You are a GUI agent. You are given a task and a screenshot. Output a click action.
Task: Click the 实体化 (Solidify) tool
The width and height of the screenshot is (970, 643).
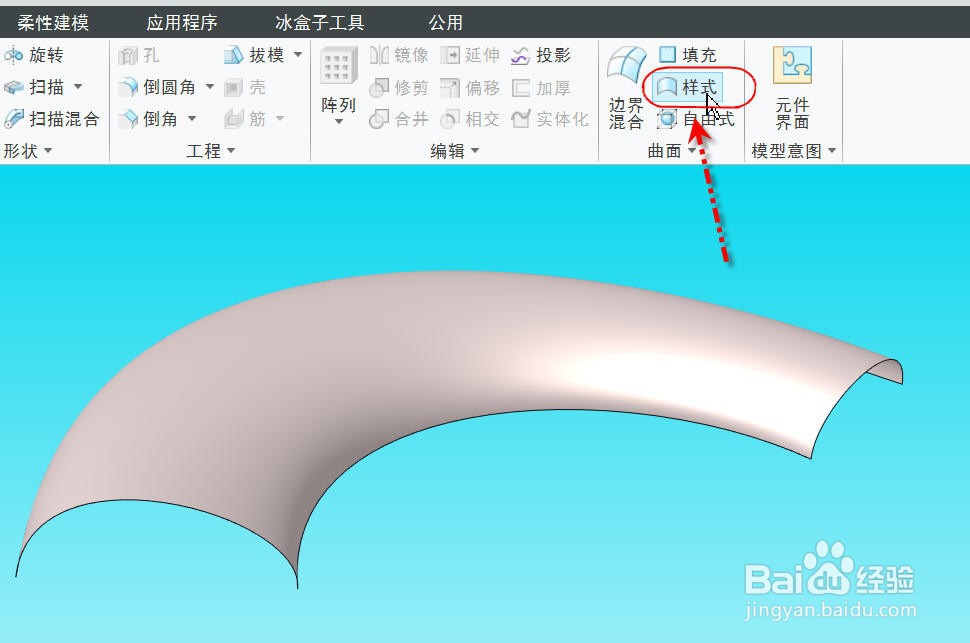click(550, 119)
